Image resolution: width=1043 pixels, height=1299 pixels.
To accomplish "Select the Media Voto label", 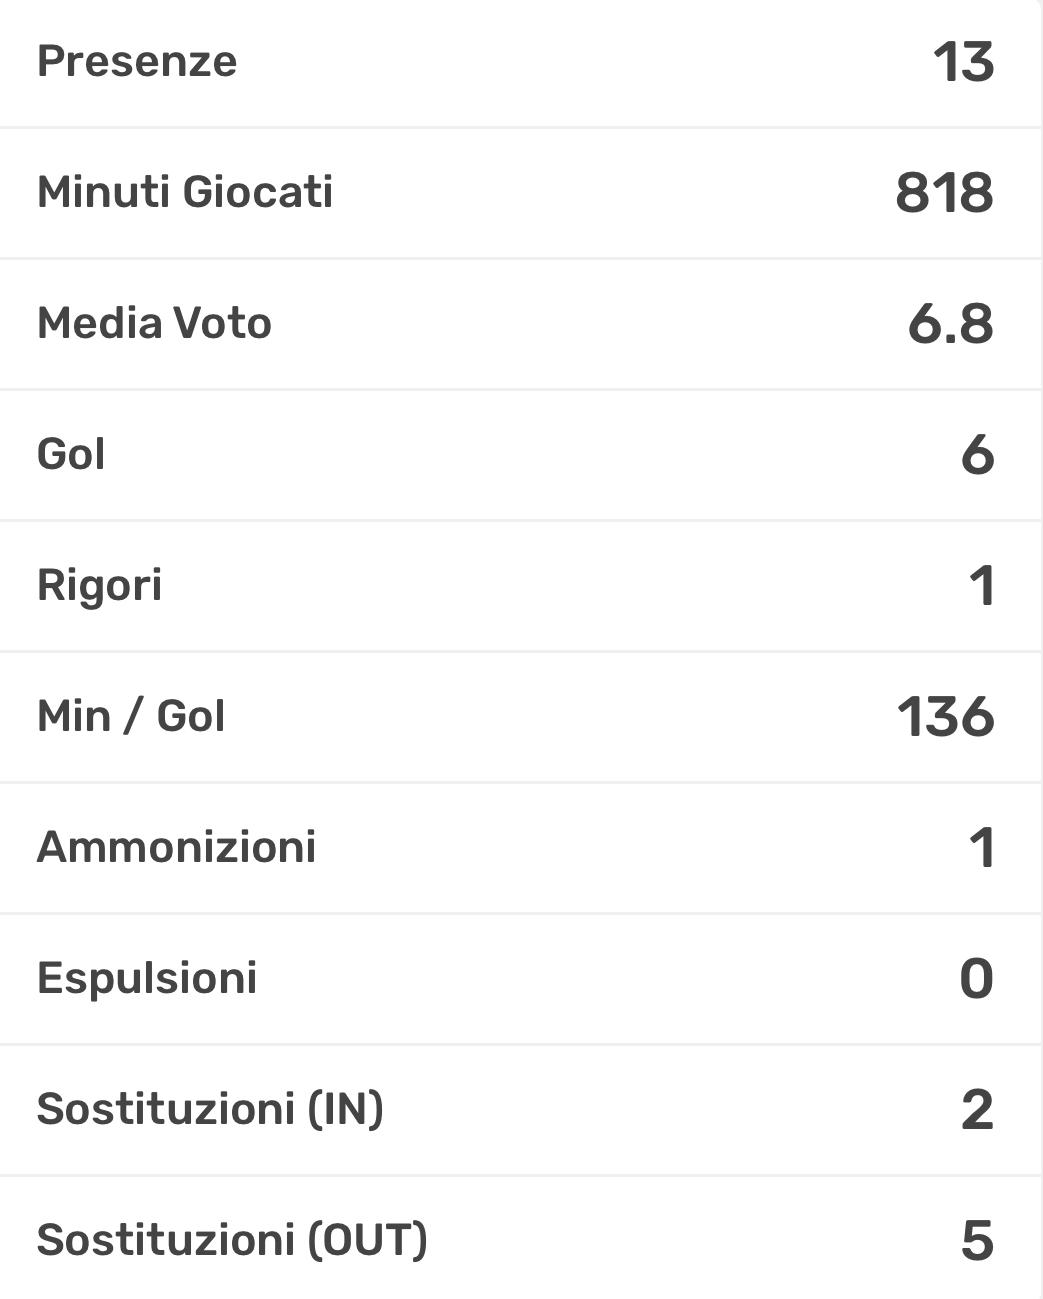I will (154, 323).
